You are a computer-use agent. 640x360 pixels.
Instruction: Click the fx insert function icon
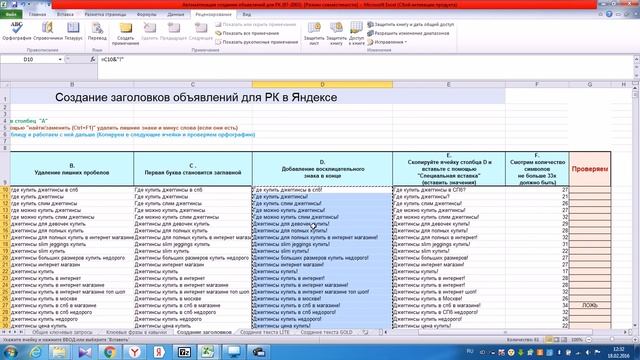point(93,60)
